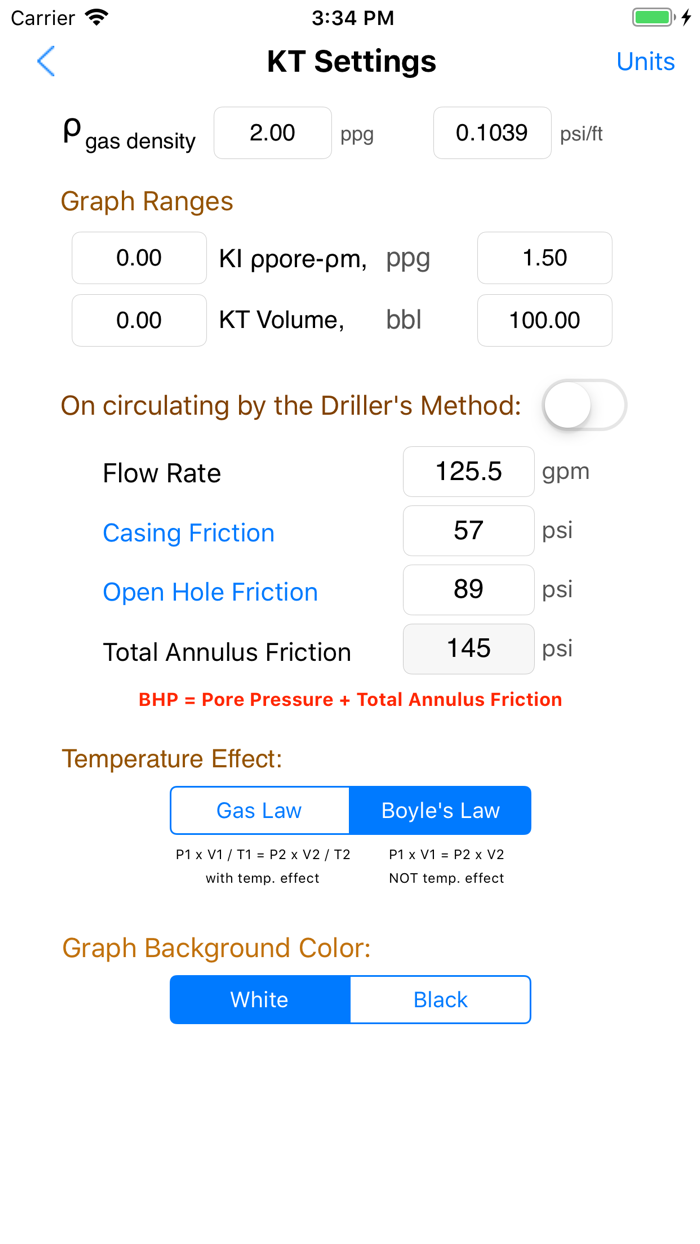700x1244 pixels.
Task: Edit the KT Volume minimum field
Action: 139,320
